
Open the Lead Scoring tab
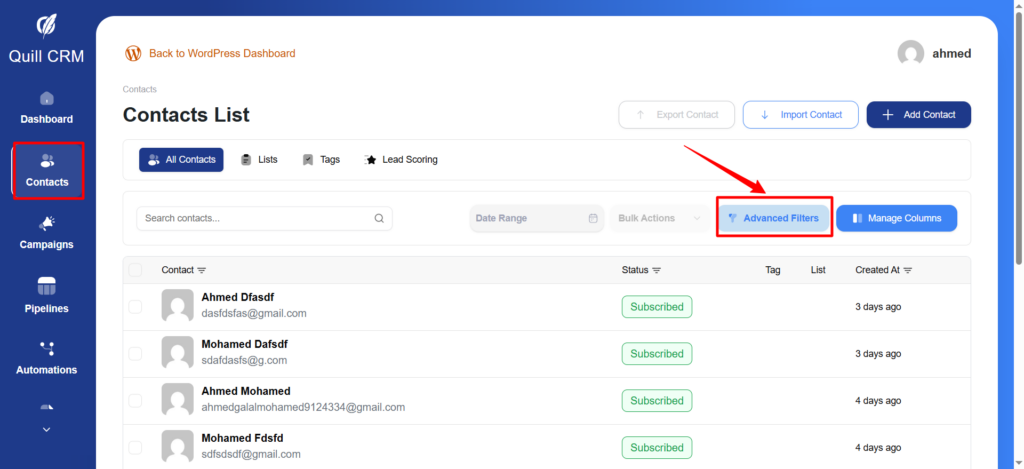coord(401,160)
